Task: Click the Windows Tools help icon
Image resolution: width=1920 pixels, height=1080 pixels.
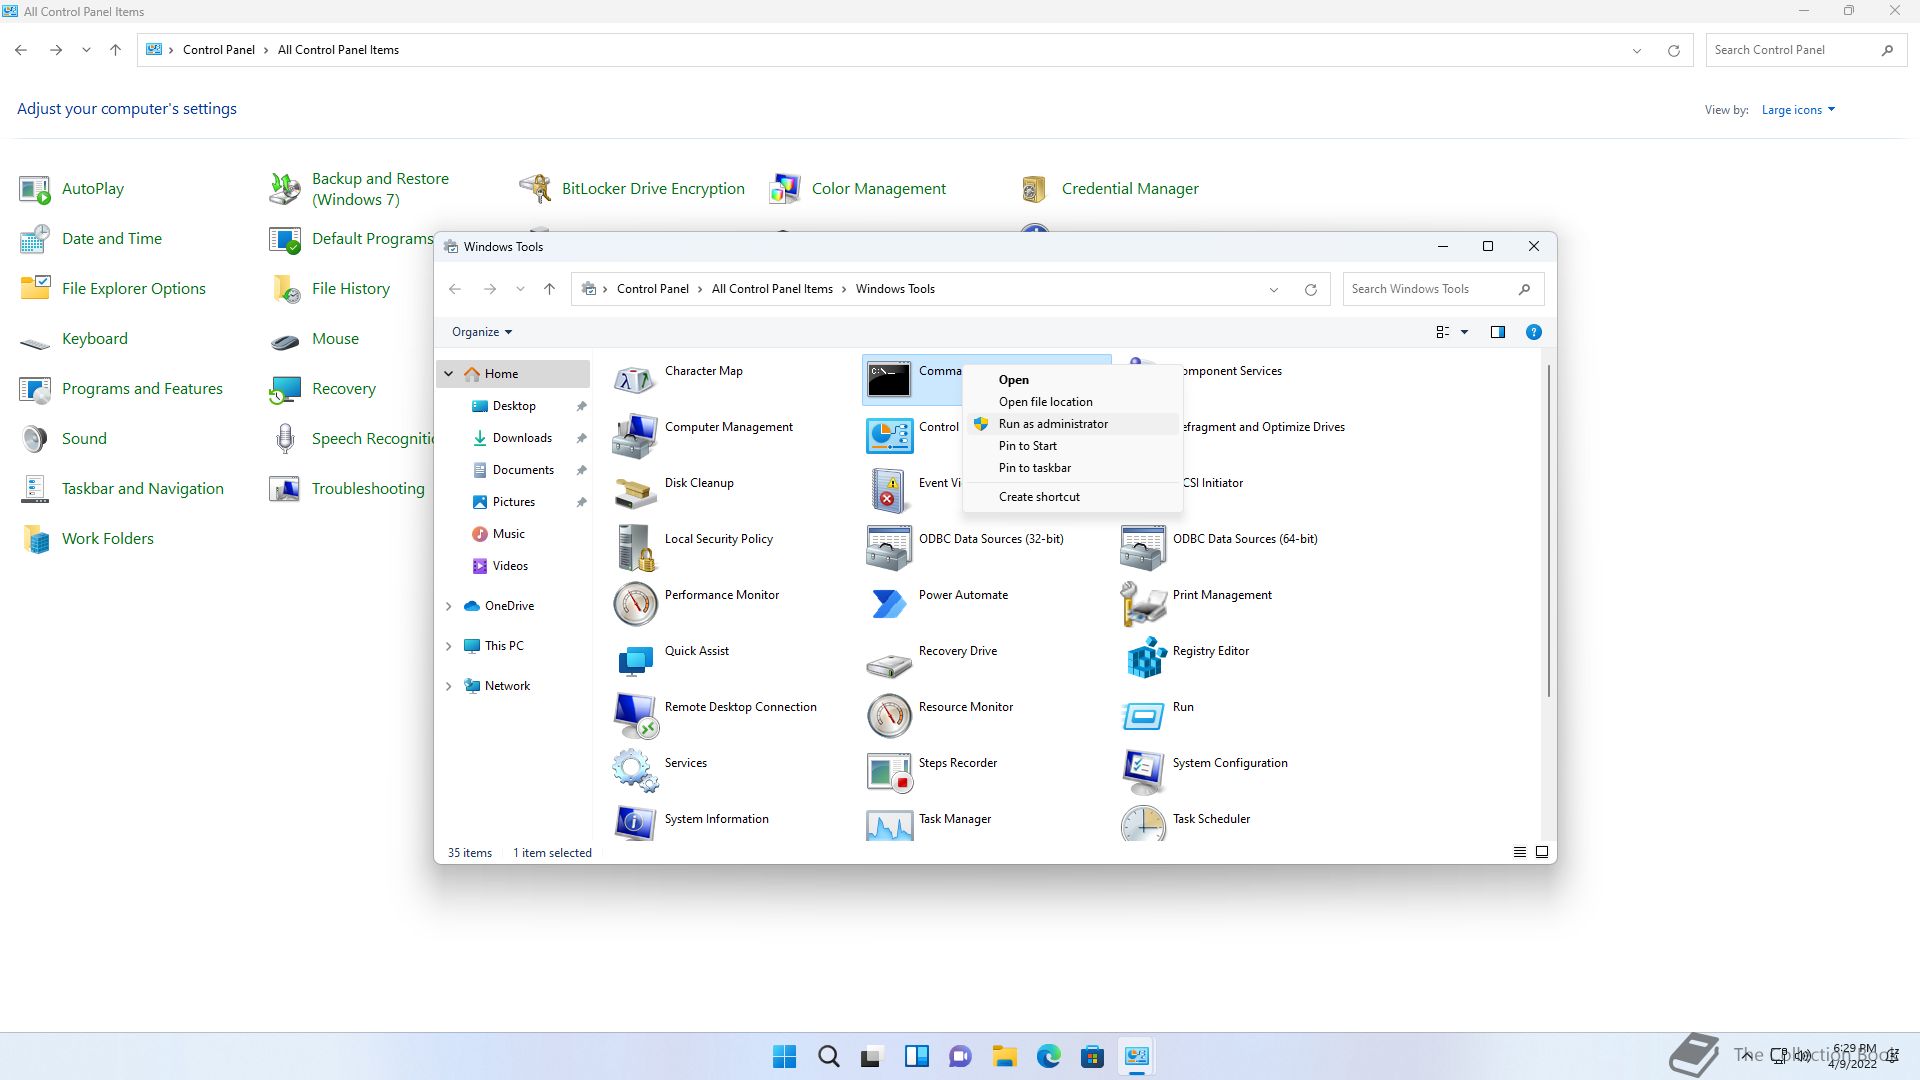Action: click(x=1533, y=332)
